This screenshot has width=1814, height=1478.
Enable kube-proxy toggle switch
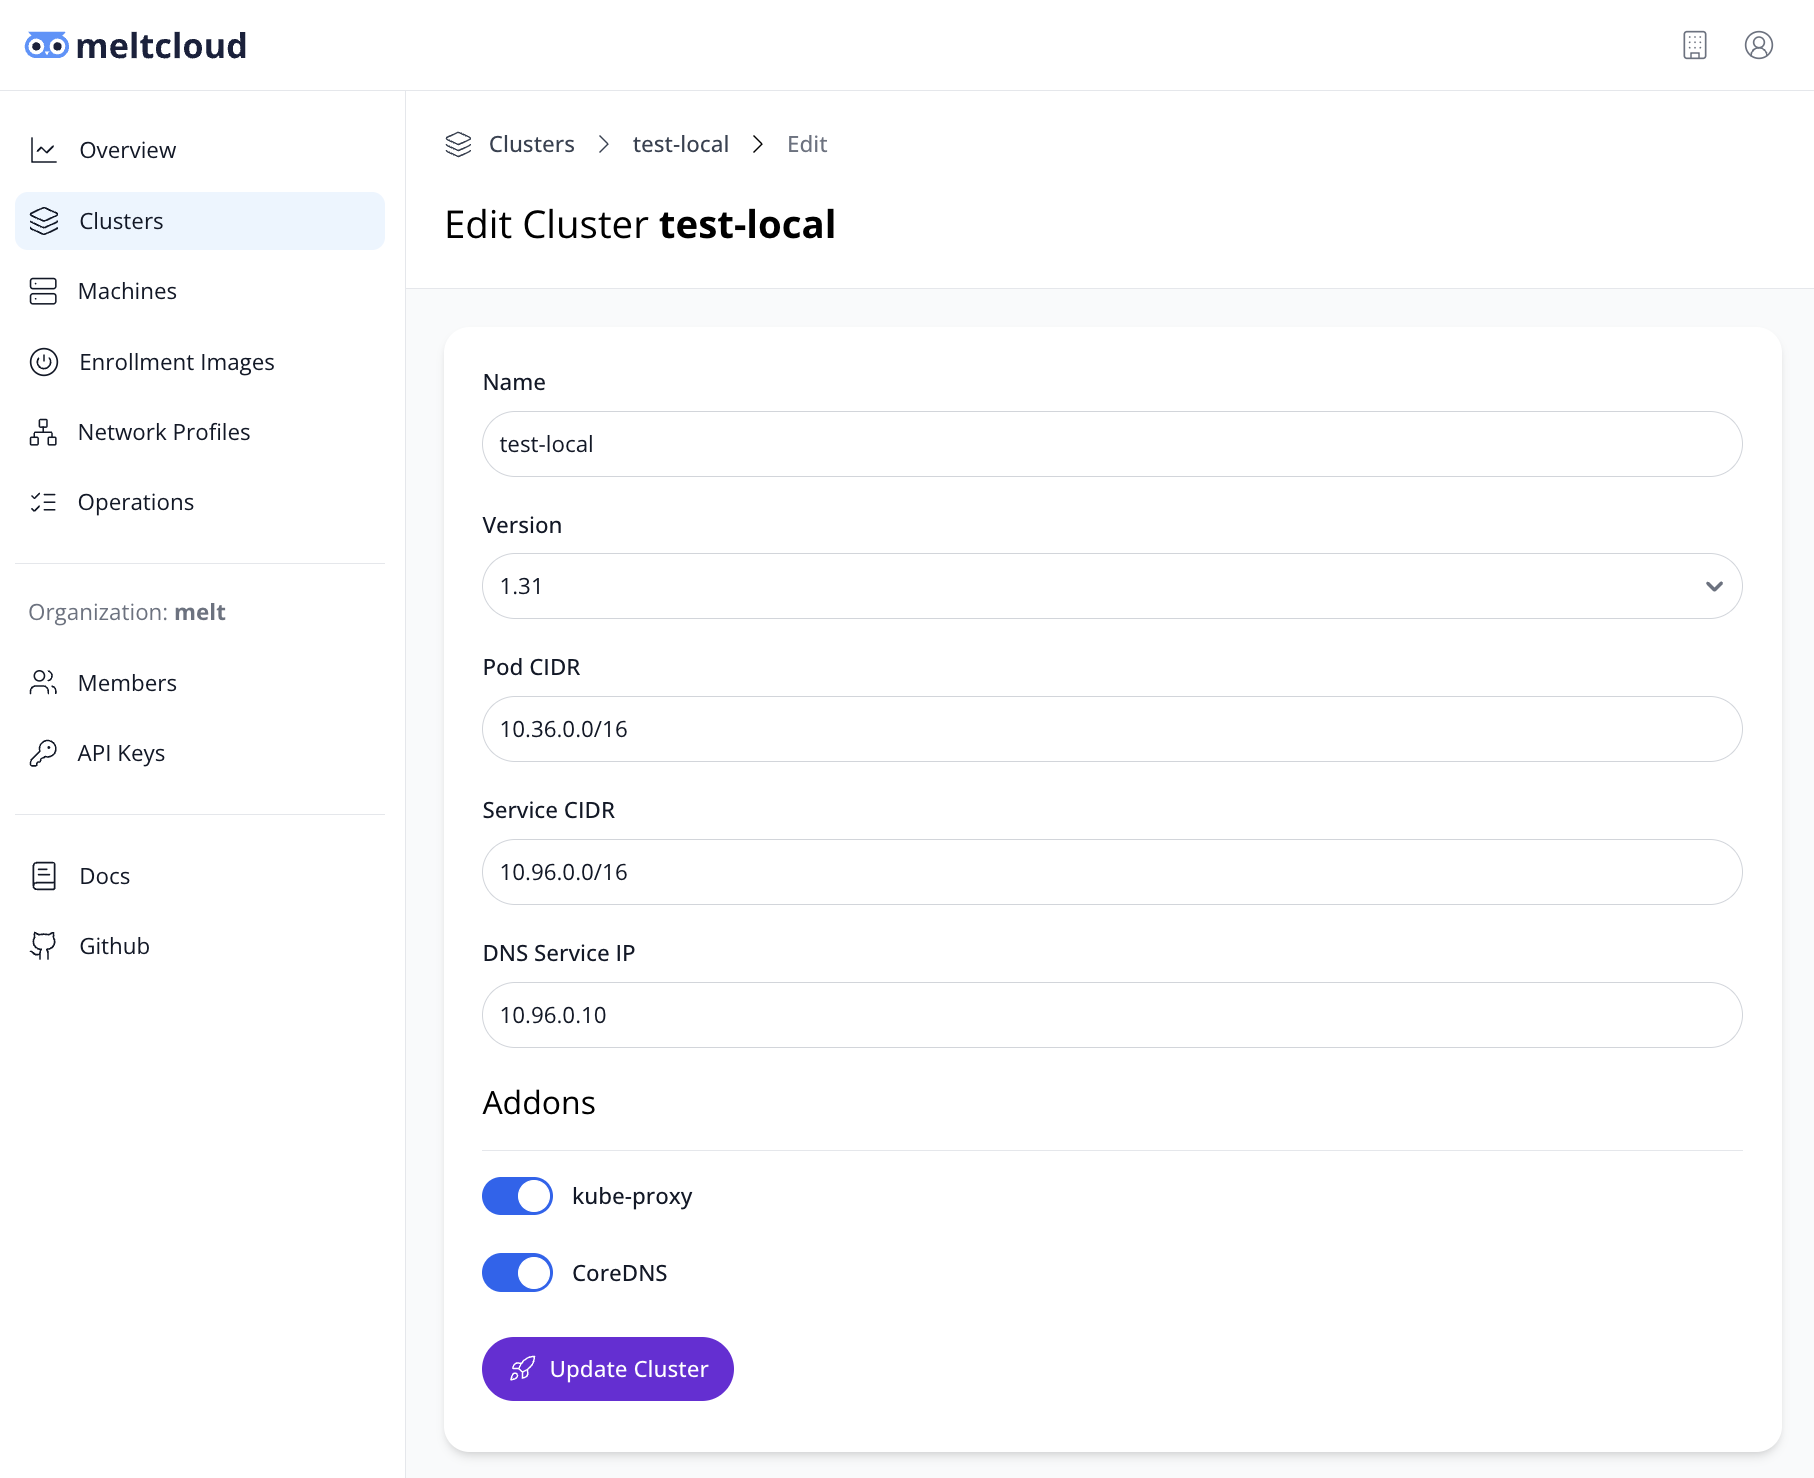[x=517, y=1195]
